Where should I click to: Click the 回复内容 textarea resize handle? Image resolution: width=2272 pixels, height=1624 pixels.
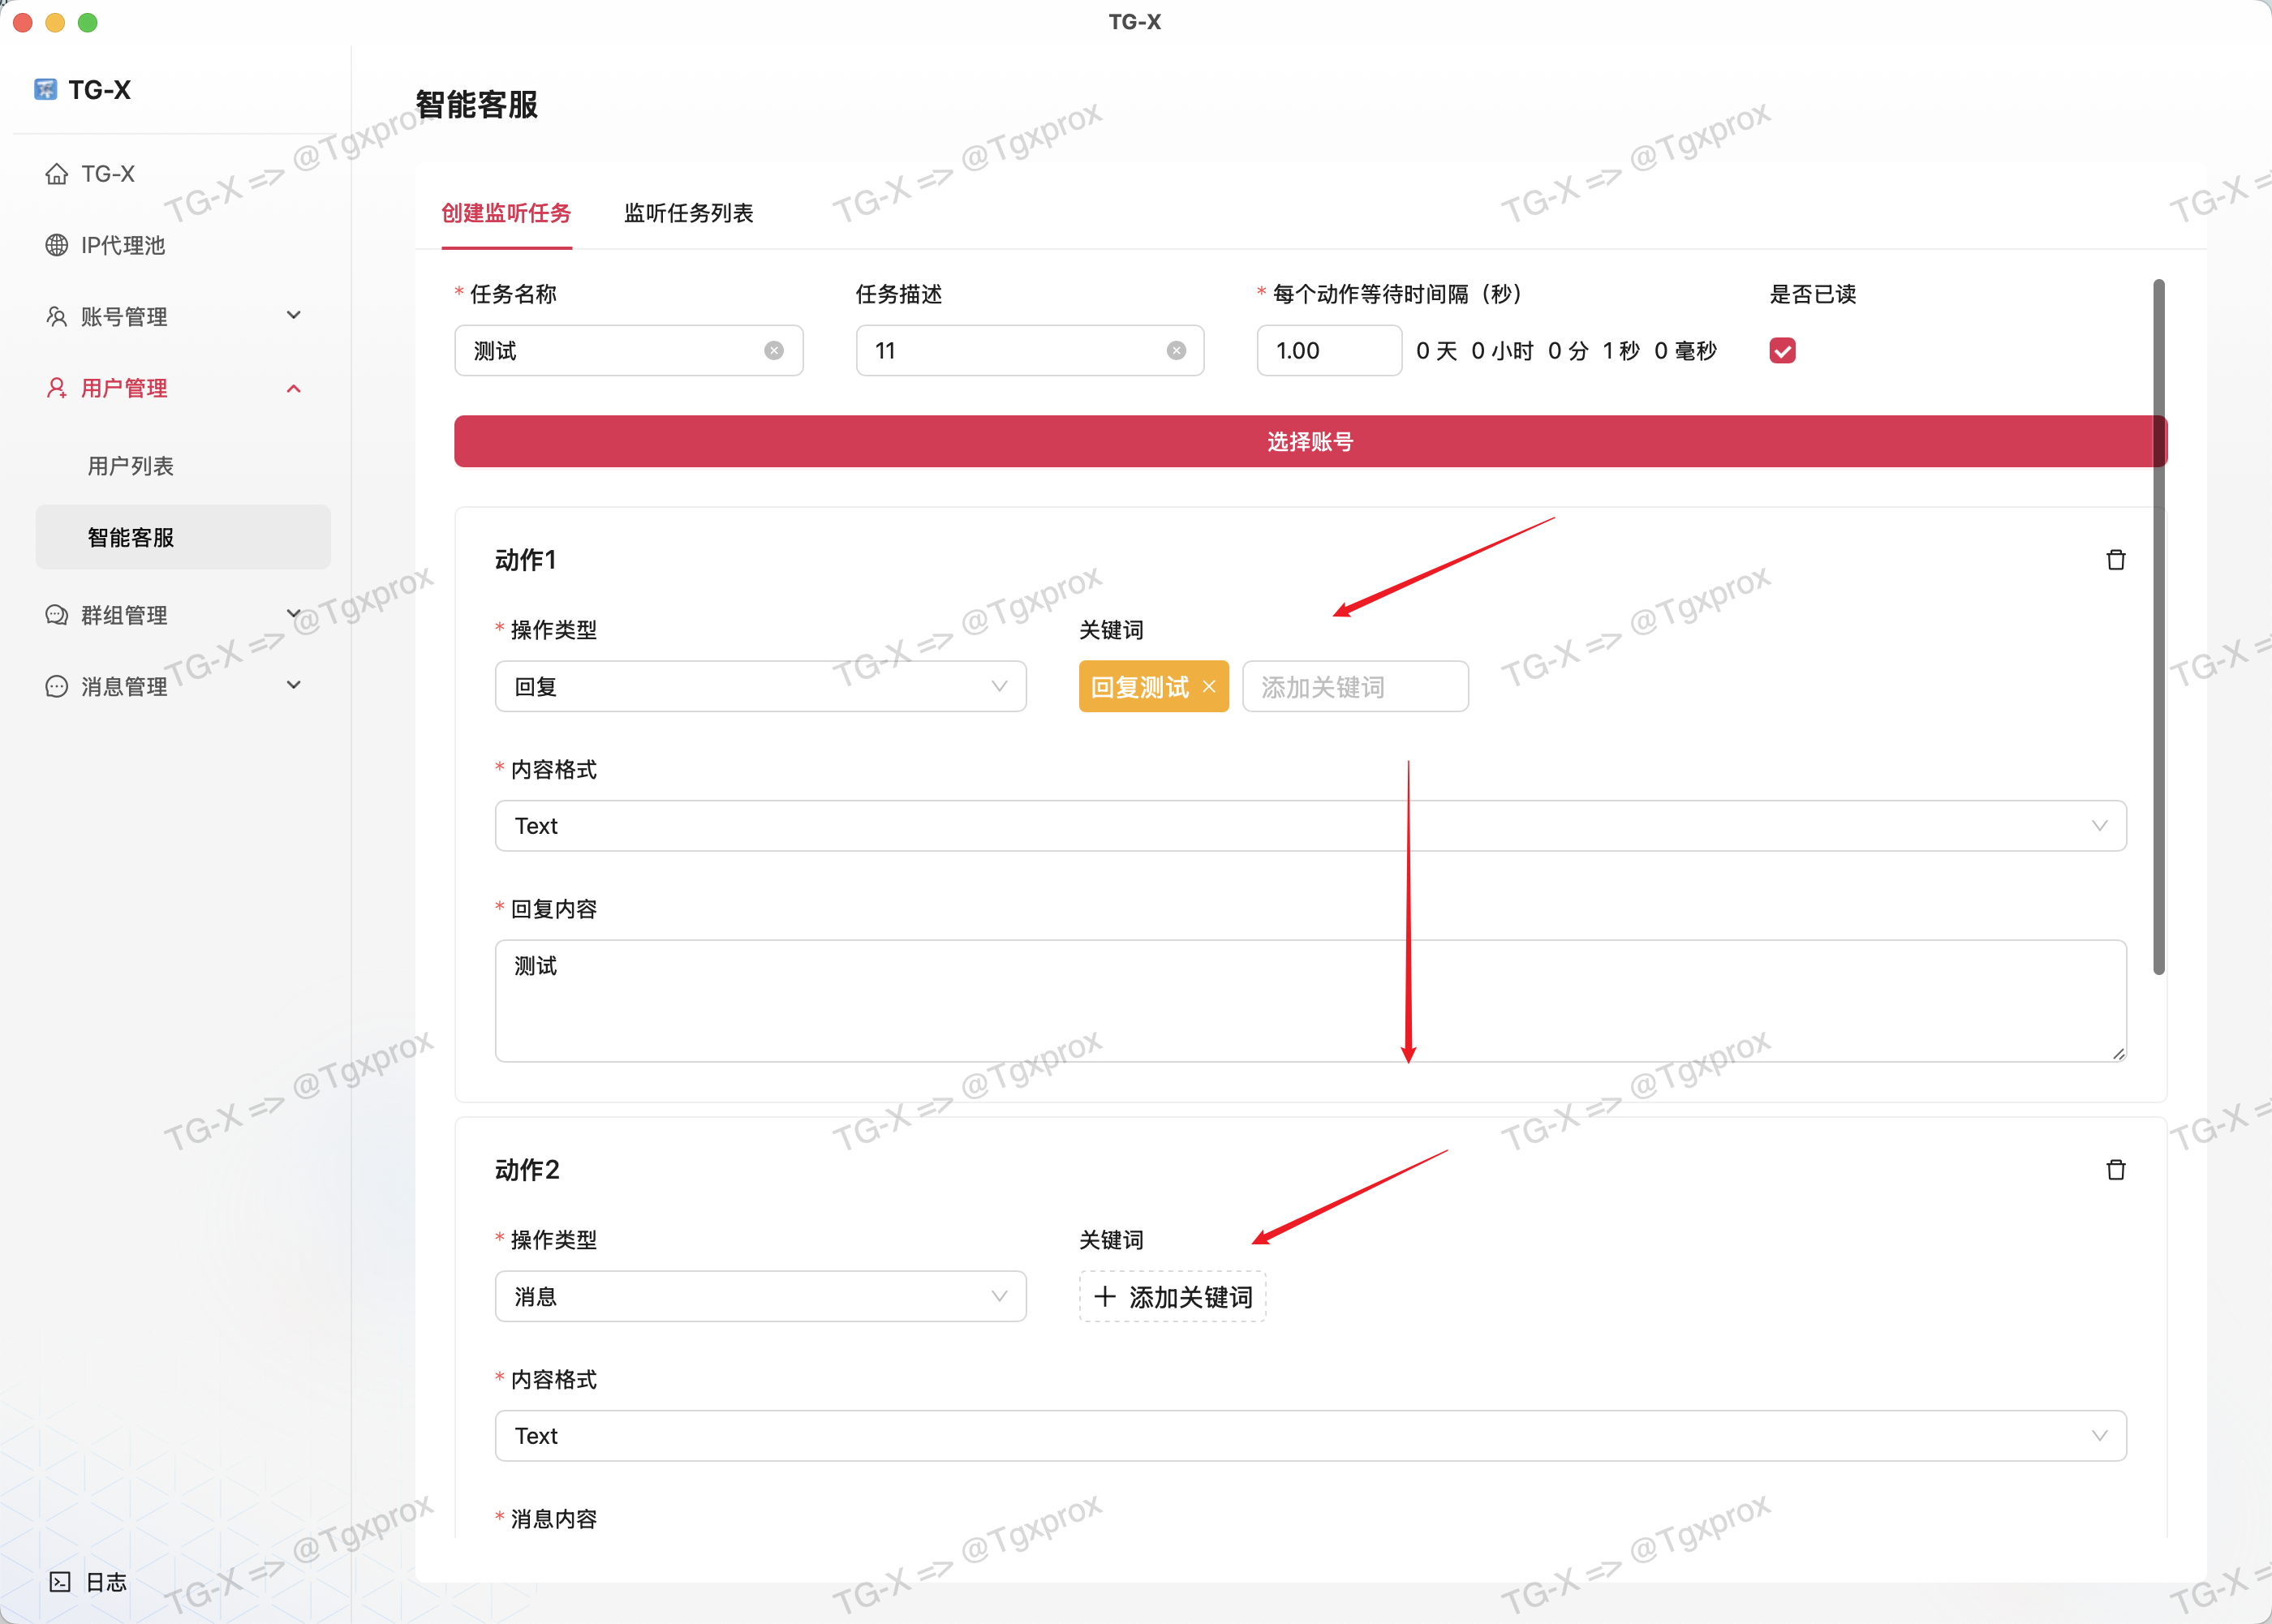tap(2118, 1053)
